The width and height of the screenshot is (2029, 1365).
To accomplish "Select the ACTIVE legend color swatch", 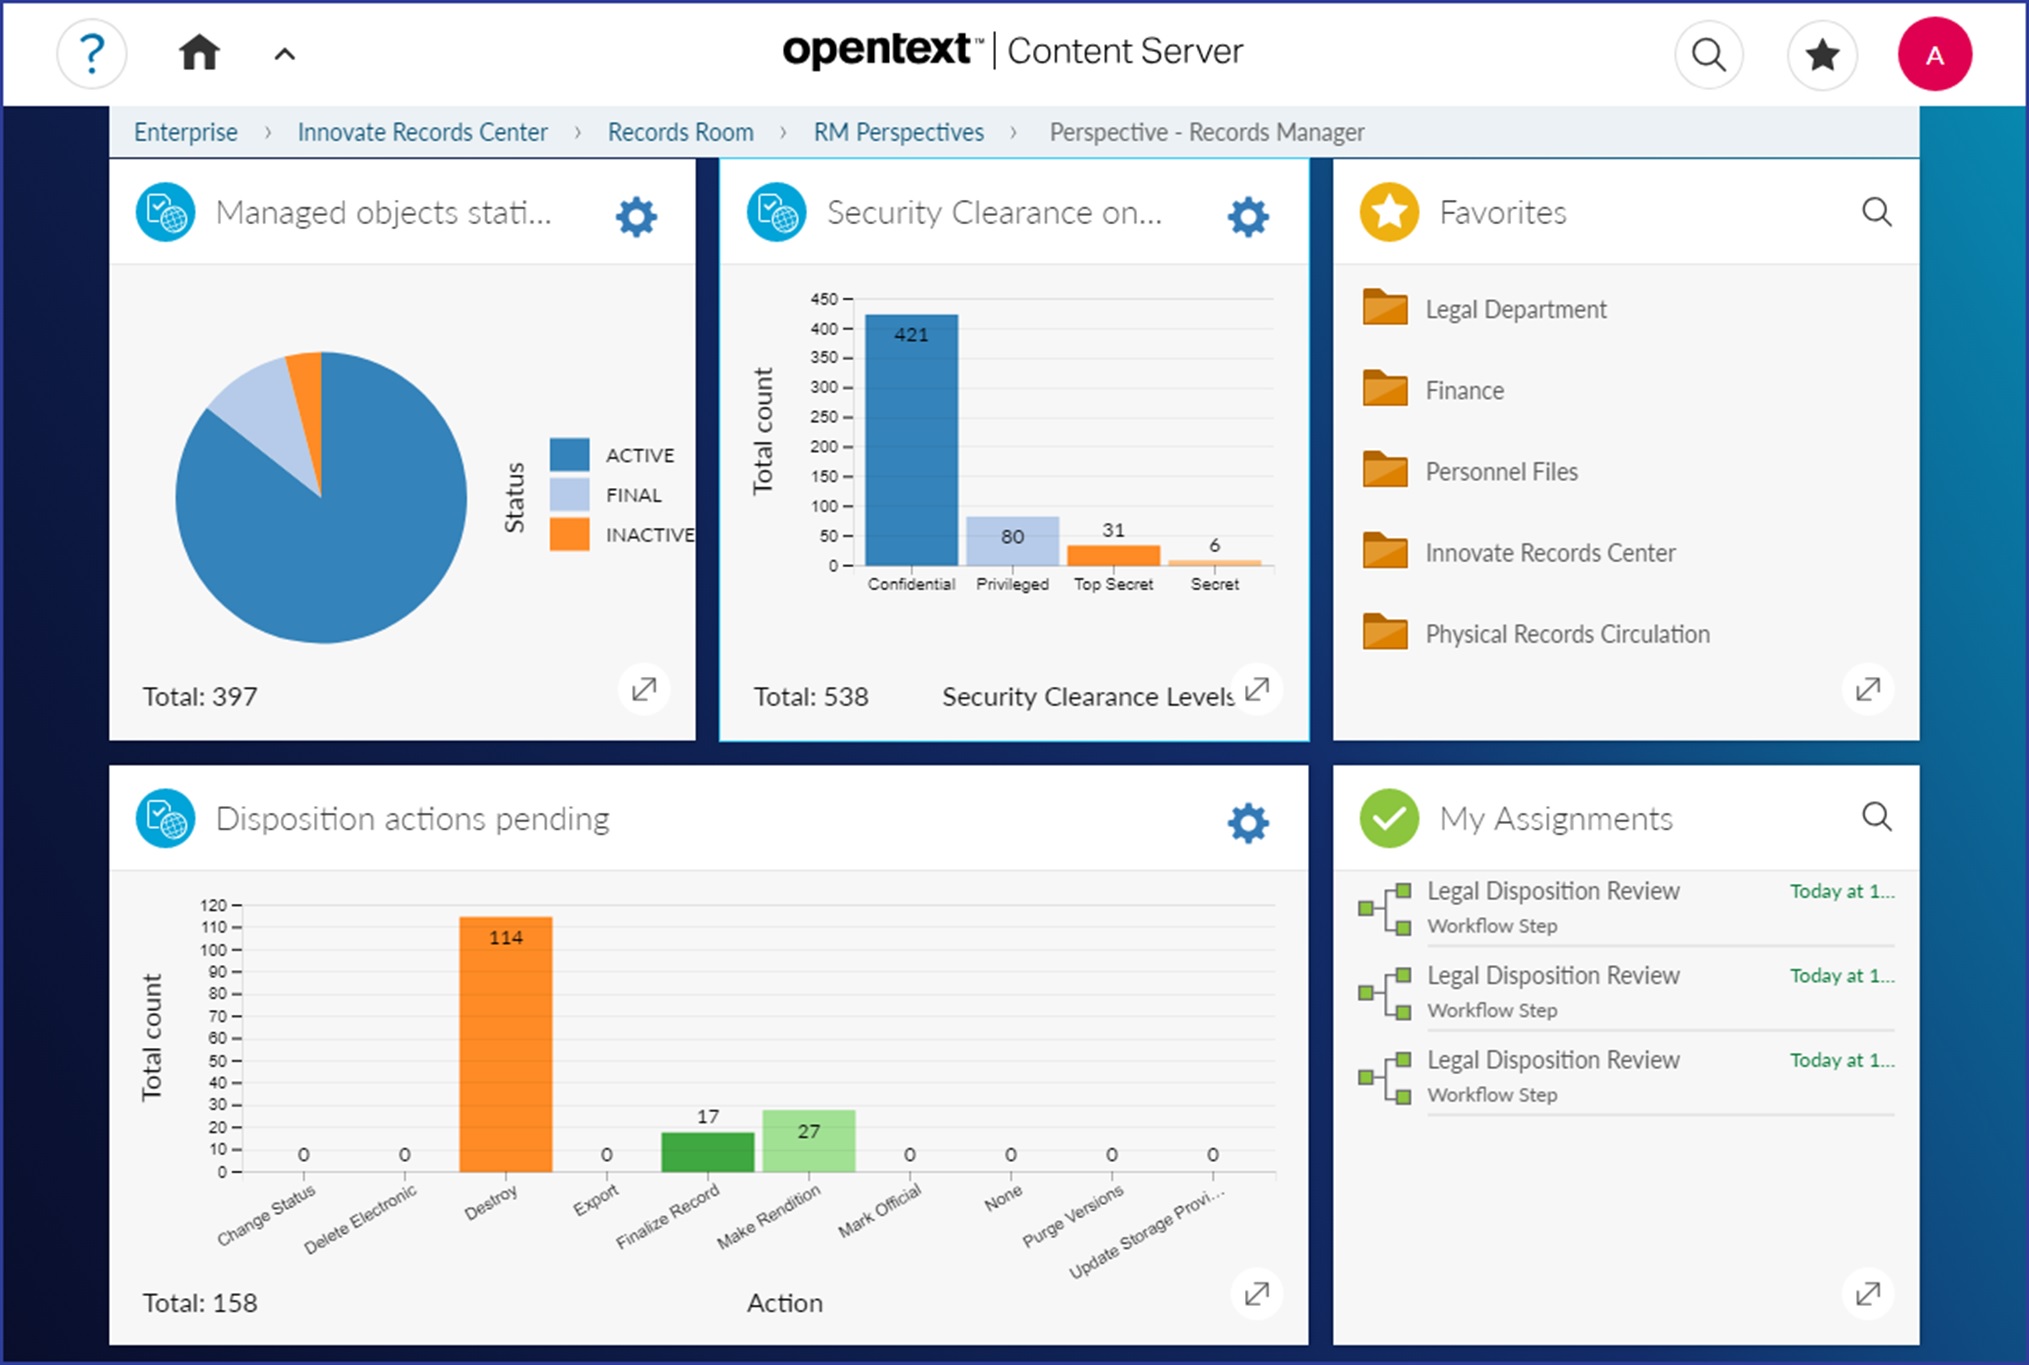I will (569, 454).
